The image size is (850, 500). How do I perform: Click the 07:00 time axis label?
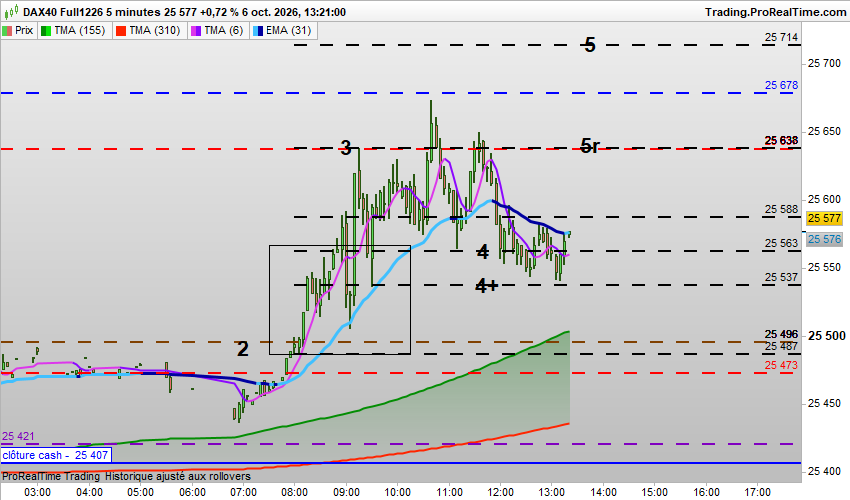pos(243,492)
